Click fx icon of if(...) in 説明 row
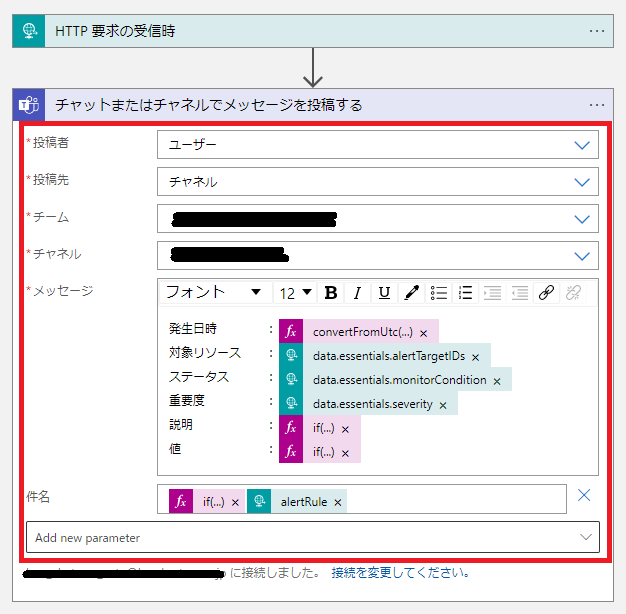 (291, 427)
